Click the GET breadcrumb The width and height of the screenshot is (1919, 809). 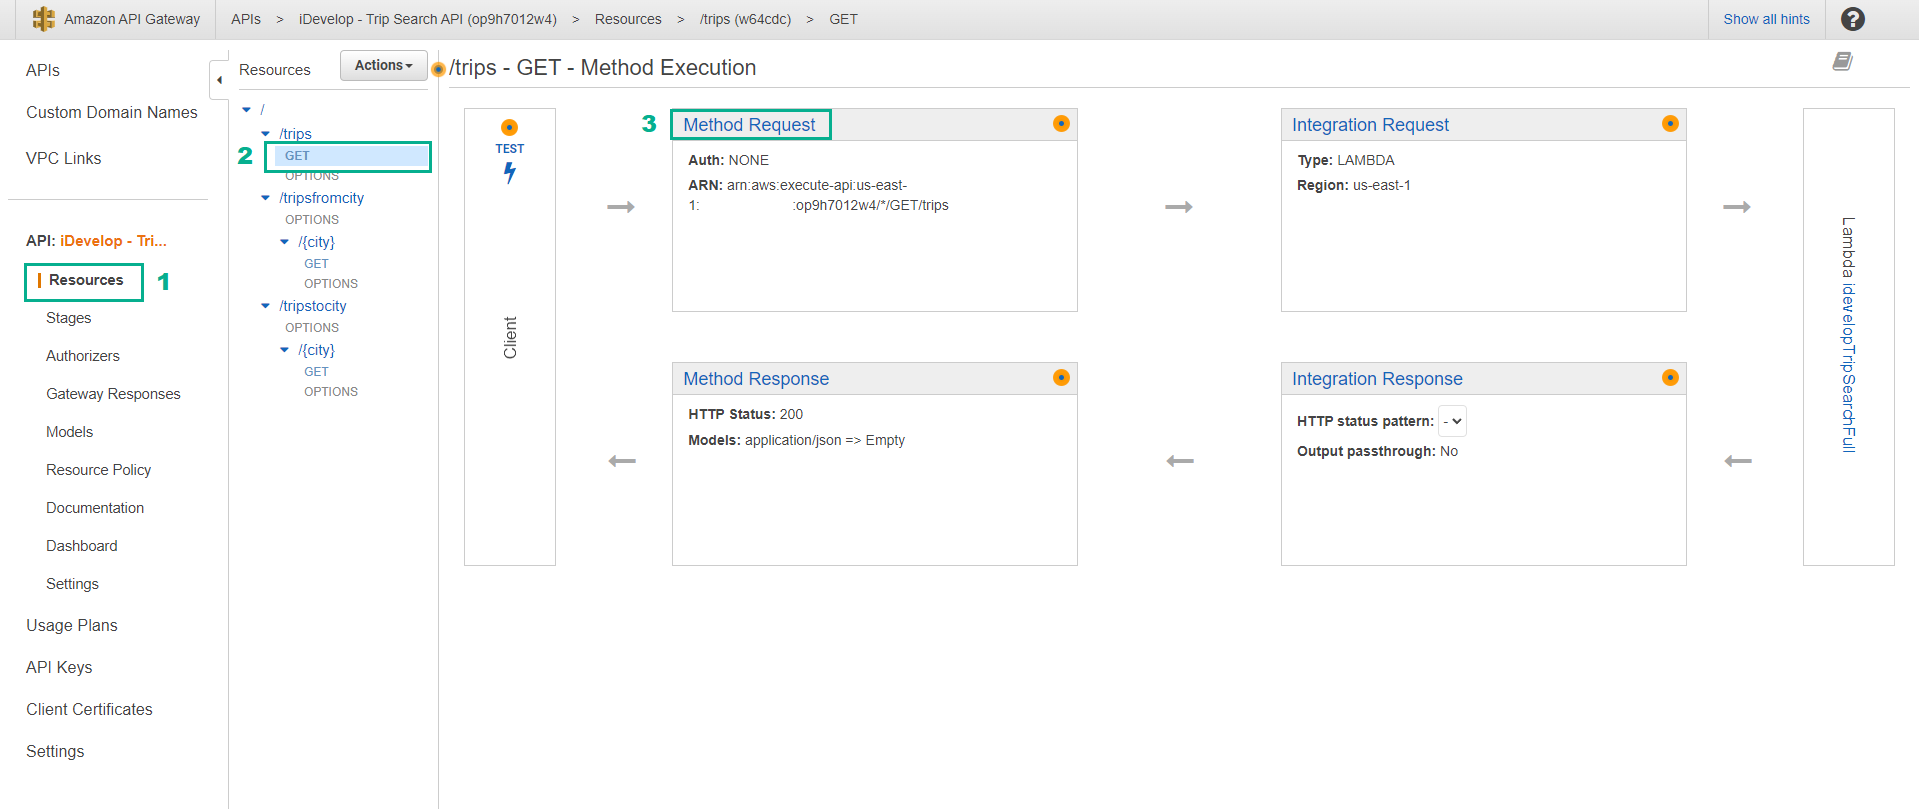tap(843, 19)
